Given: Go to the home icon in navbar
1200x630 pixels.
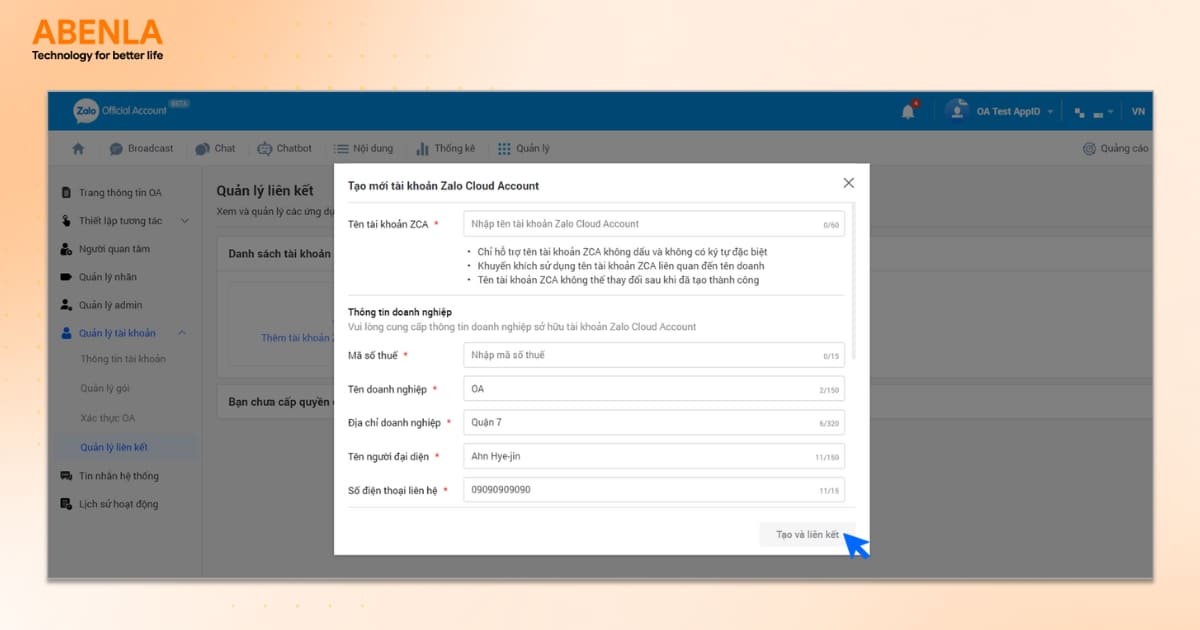Looking at the screenshot, I should point(78,149).
